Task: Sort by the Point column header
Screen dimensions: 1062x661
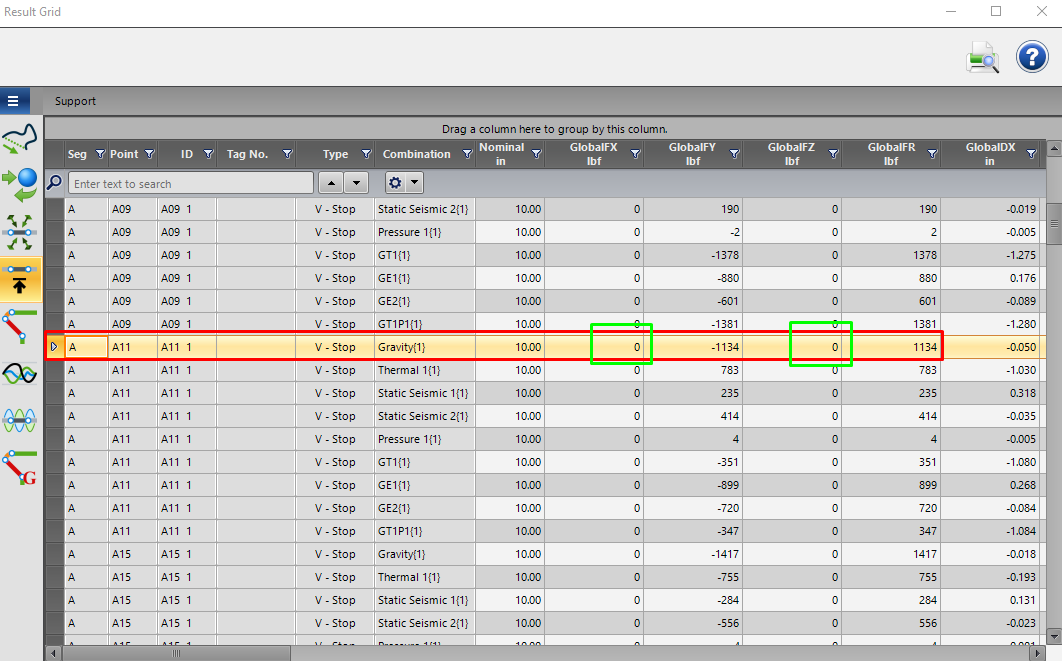Action: (x=125, y=154)
